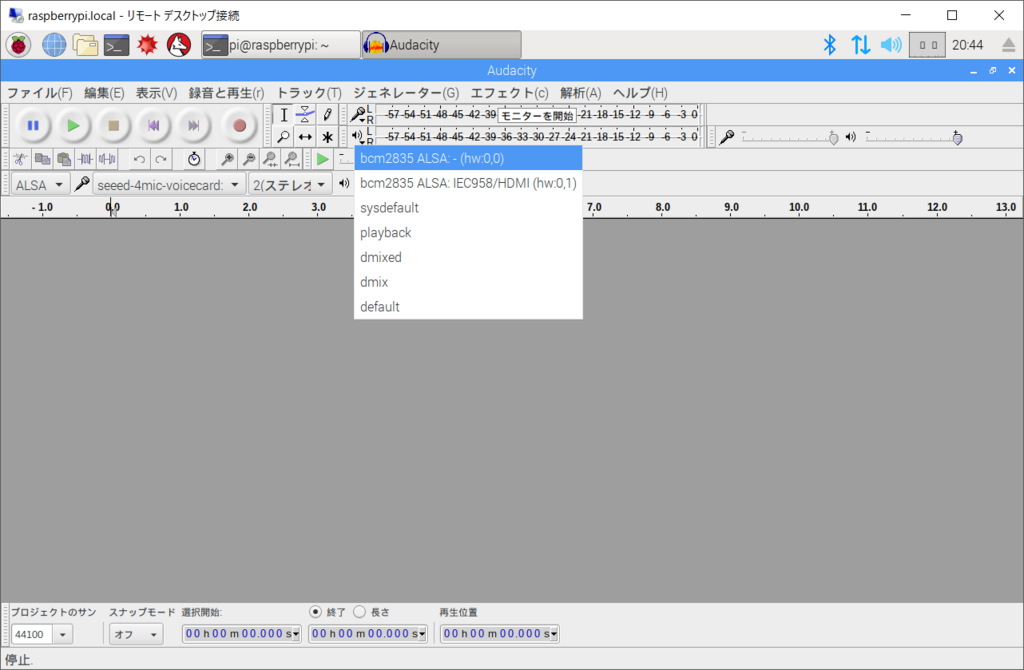Select the magnifier Zoom tool

coord(283,137)
